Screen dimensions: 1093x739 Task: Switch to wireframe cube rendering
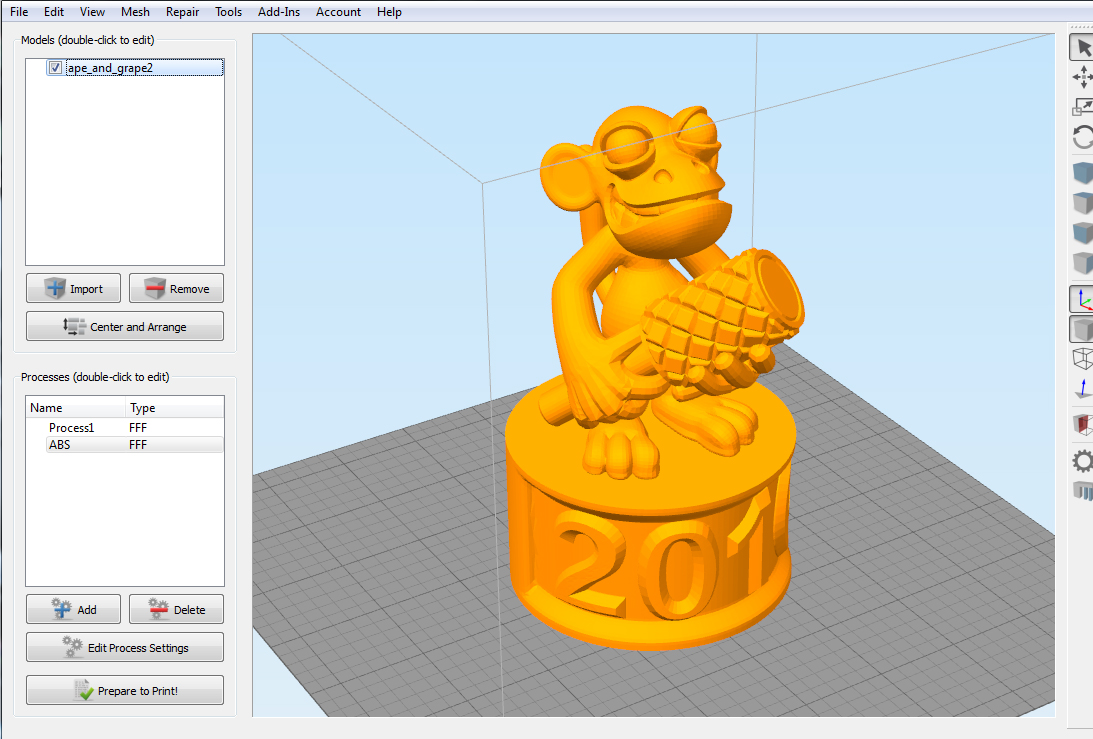point(1083,358)
